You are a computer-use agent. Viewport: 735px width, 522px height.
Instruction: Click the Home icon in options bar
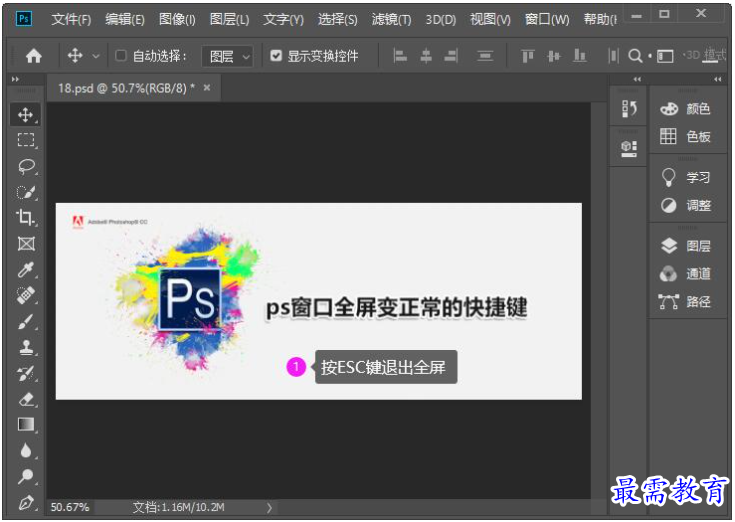(33, 56)
